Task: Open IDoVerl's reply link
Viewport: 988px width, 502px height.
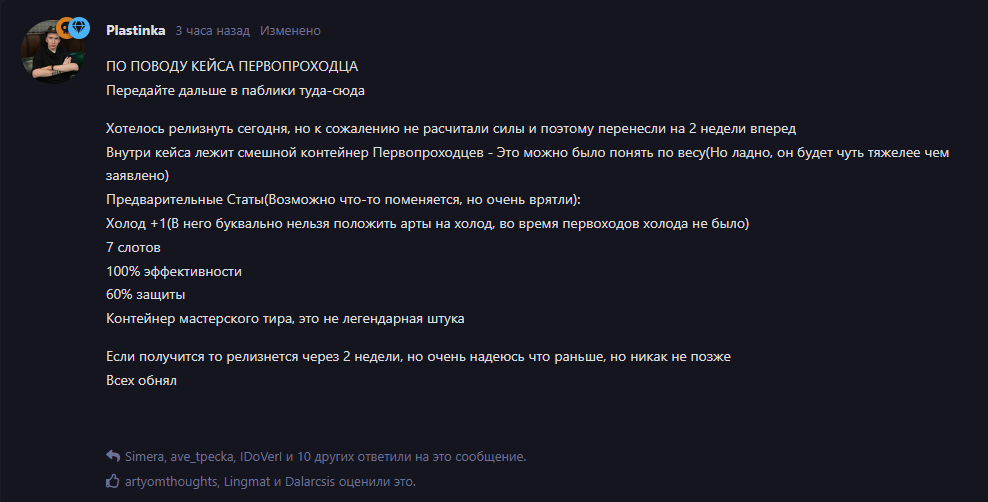Action: point(261,457)
